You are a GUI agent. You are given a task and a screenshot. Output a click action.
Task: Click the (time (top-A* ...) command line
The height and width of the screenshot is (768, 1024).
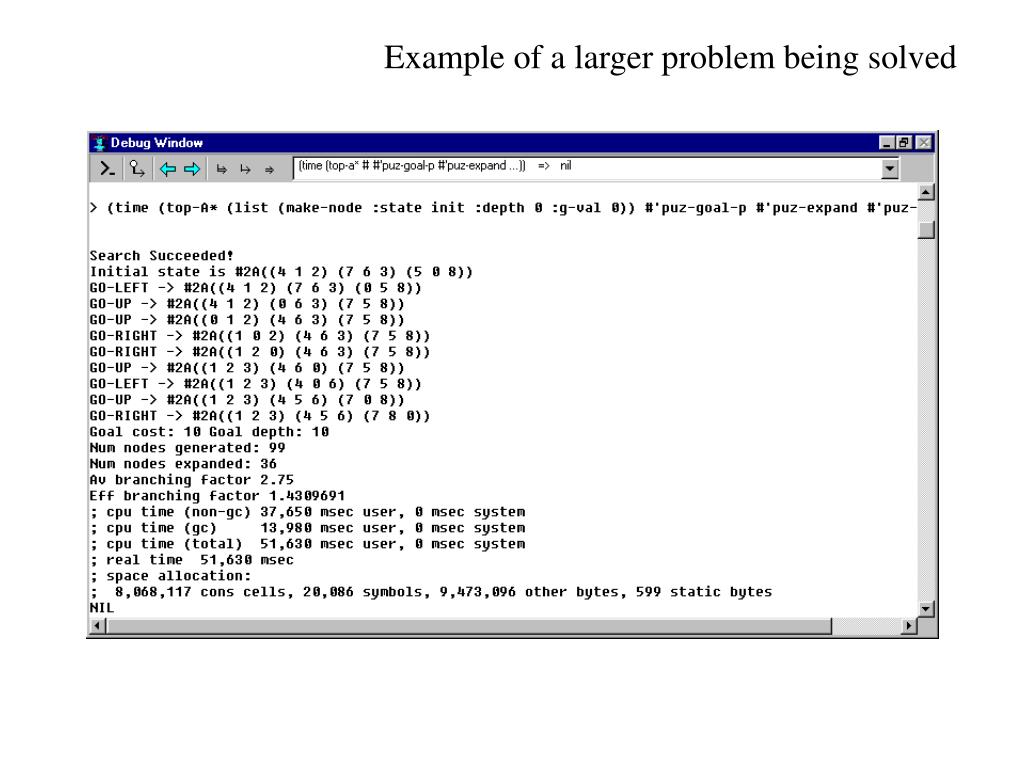tap(503, 208)
